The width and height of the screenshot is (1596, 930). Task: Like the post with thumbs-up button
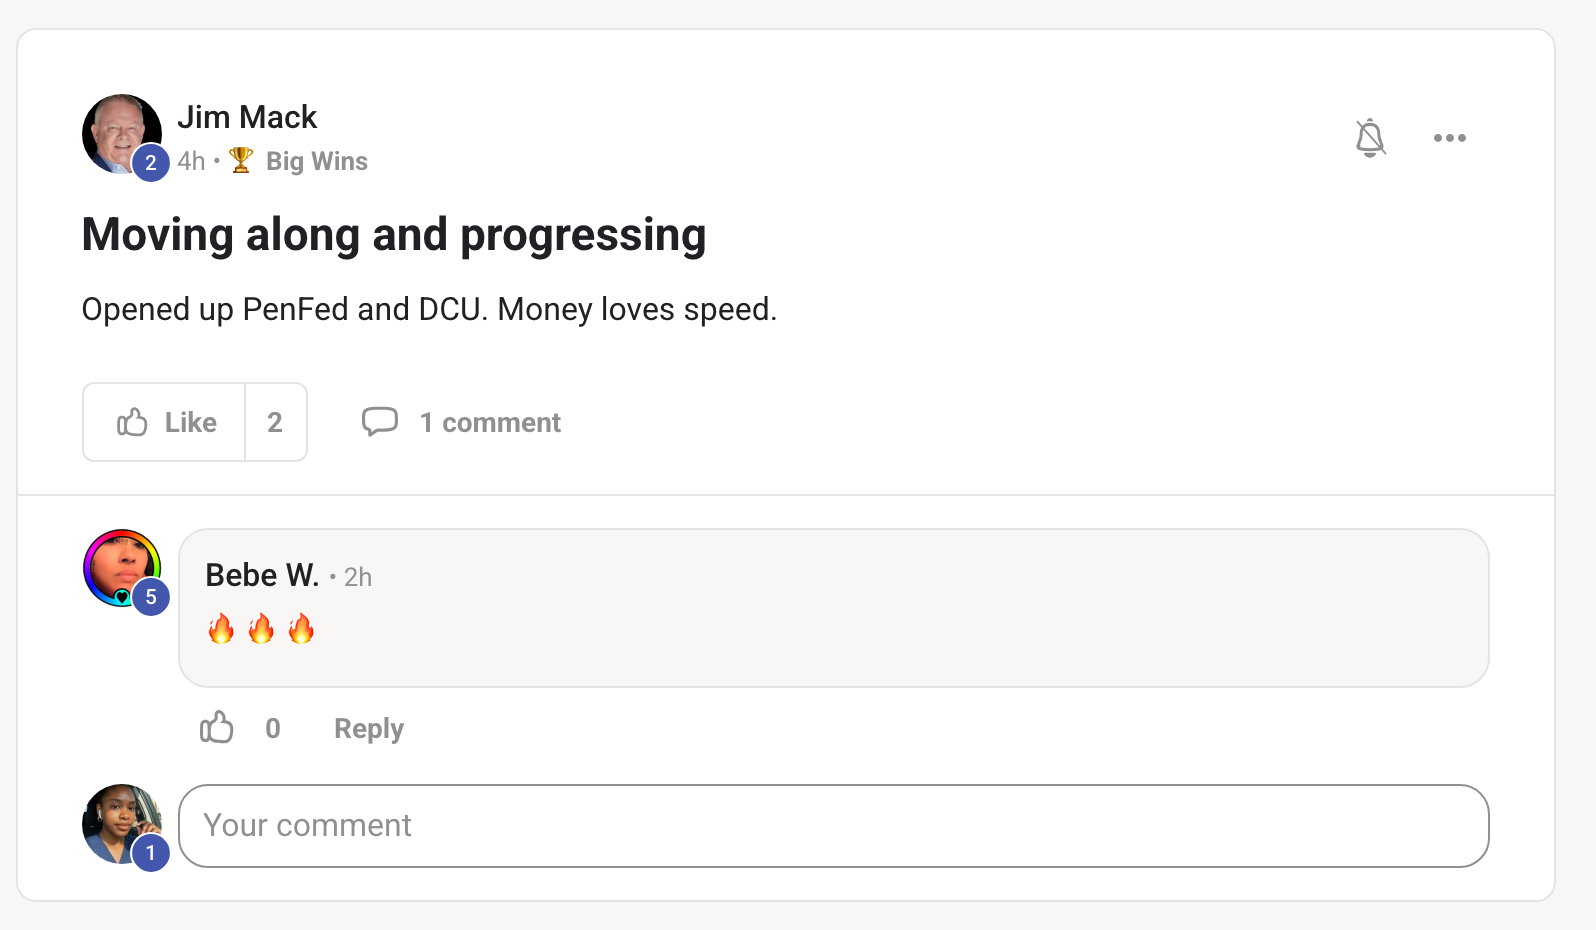pyautogui.click(x=165, y=422)
